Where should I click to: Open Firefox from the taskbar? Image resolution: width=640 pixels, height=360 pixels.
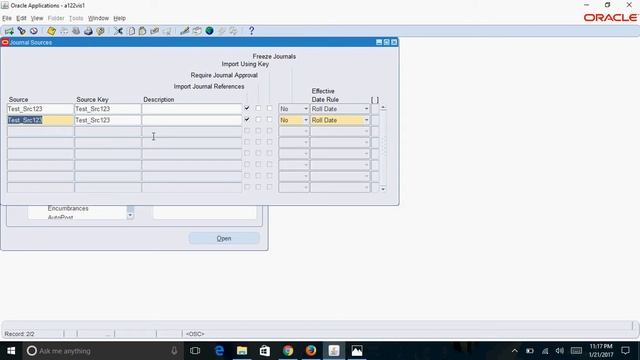[311, 351]
